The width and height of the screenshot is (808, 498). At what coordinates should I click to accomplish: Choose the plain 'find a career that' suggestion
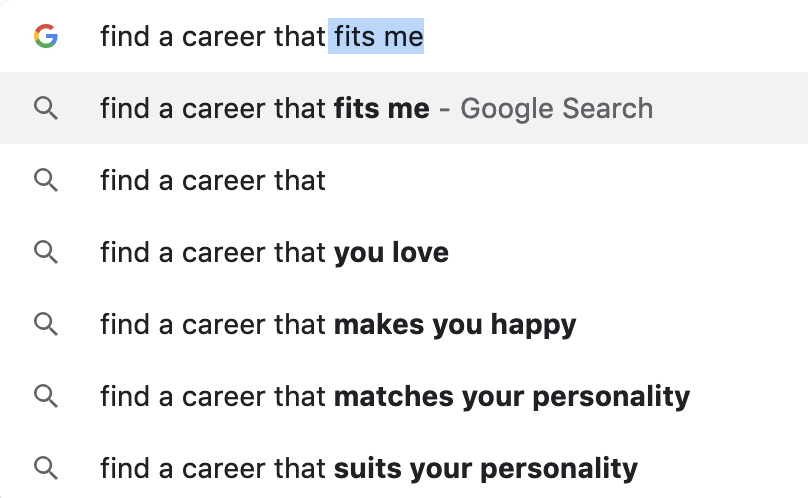point(404,180)
